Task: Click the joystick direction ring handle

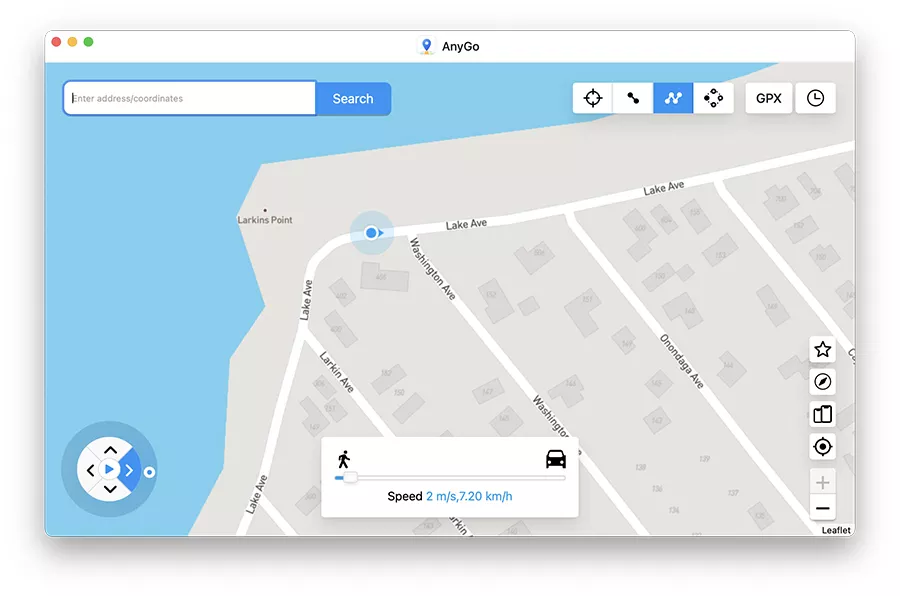Action: (149, 472)
